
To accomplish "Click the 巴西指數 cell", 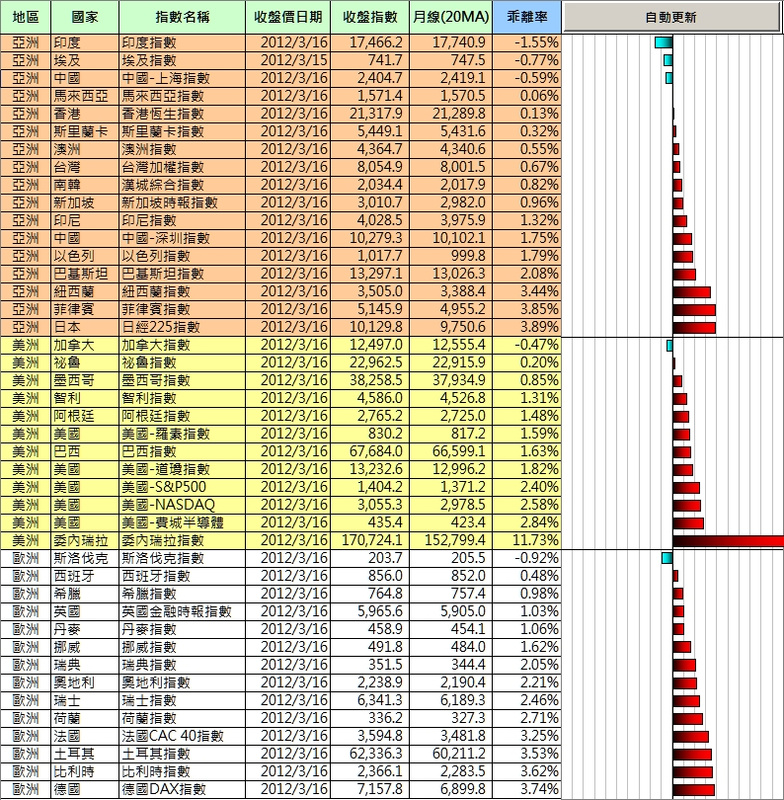I will coord(182,452).
